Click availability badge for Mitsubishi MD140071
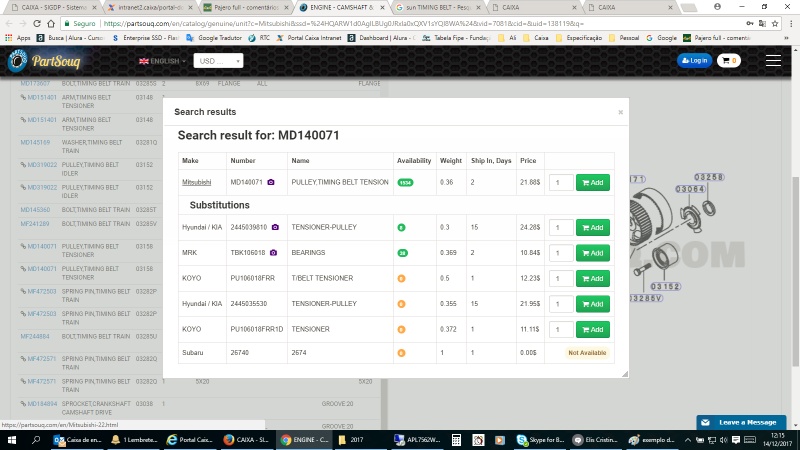Viewport: 800px width, 450px height. (x=405, y=183)
